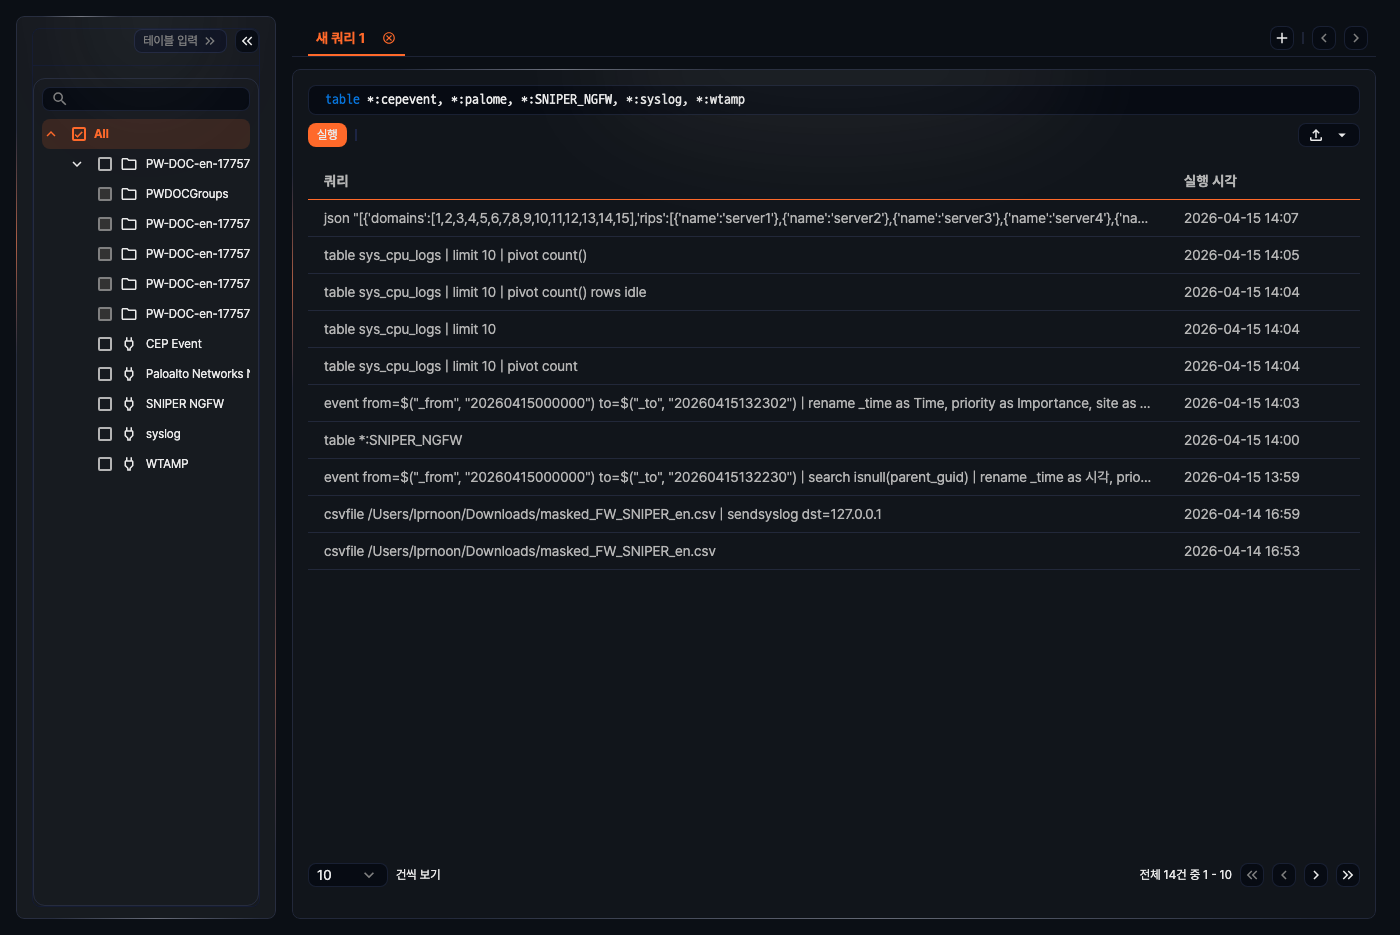Click the export upload icon

[1316, 135]
